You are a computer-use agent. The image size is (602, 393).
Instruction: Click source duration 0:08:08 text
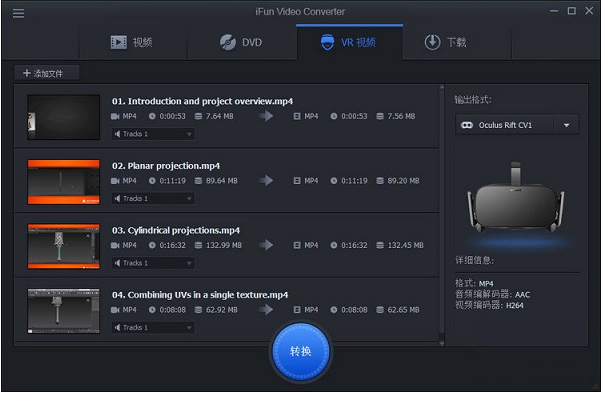pyautogui.click(x=172, y=310)
